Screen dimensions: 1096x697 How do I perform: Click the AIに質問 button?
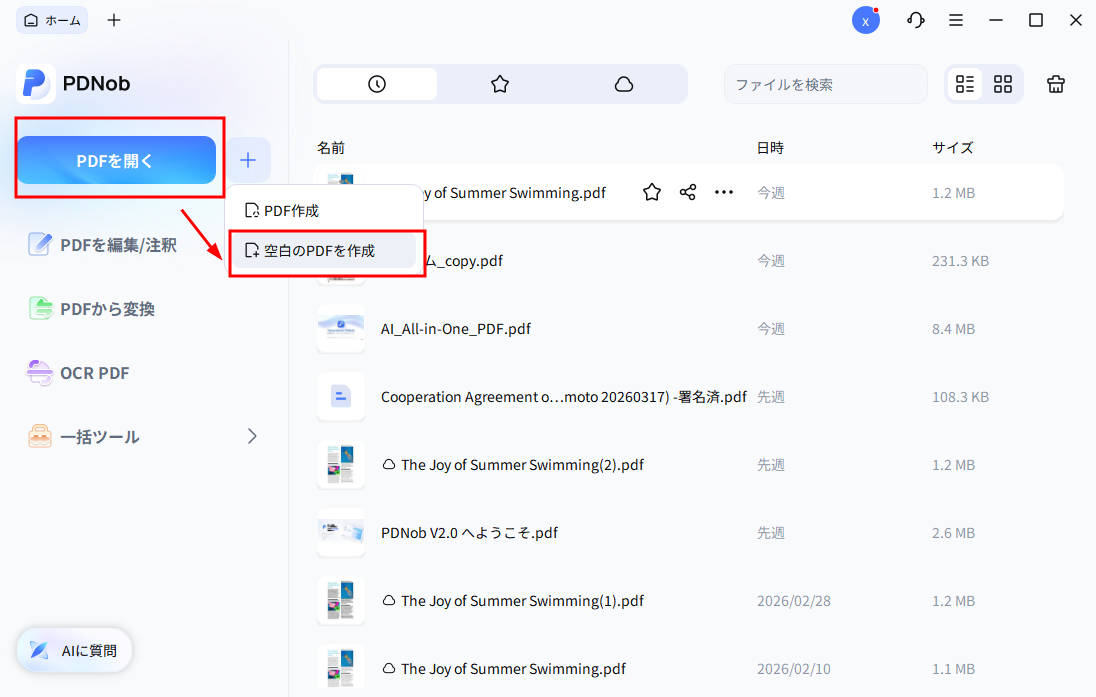pos(75,650)
